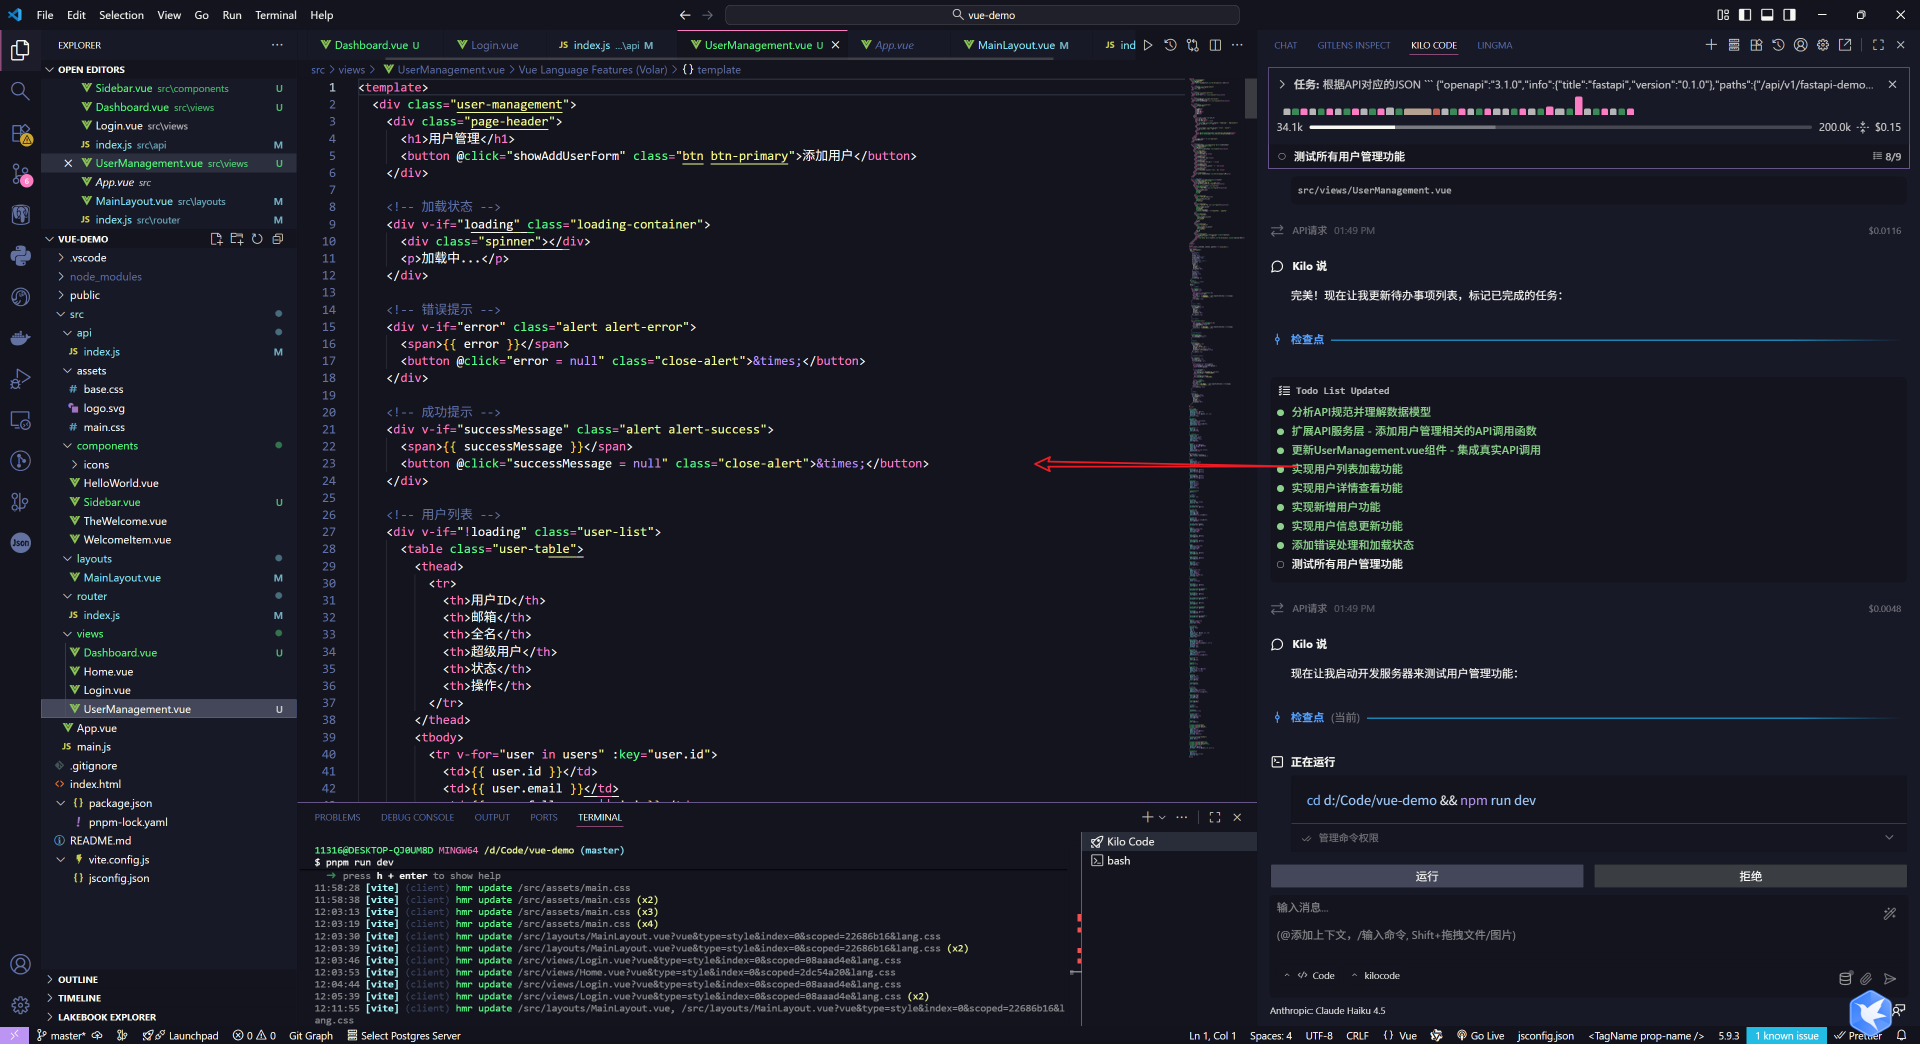Open the Terminal menu in menu bar

275,15
